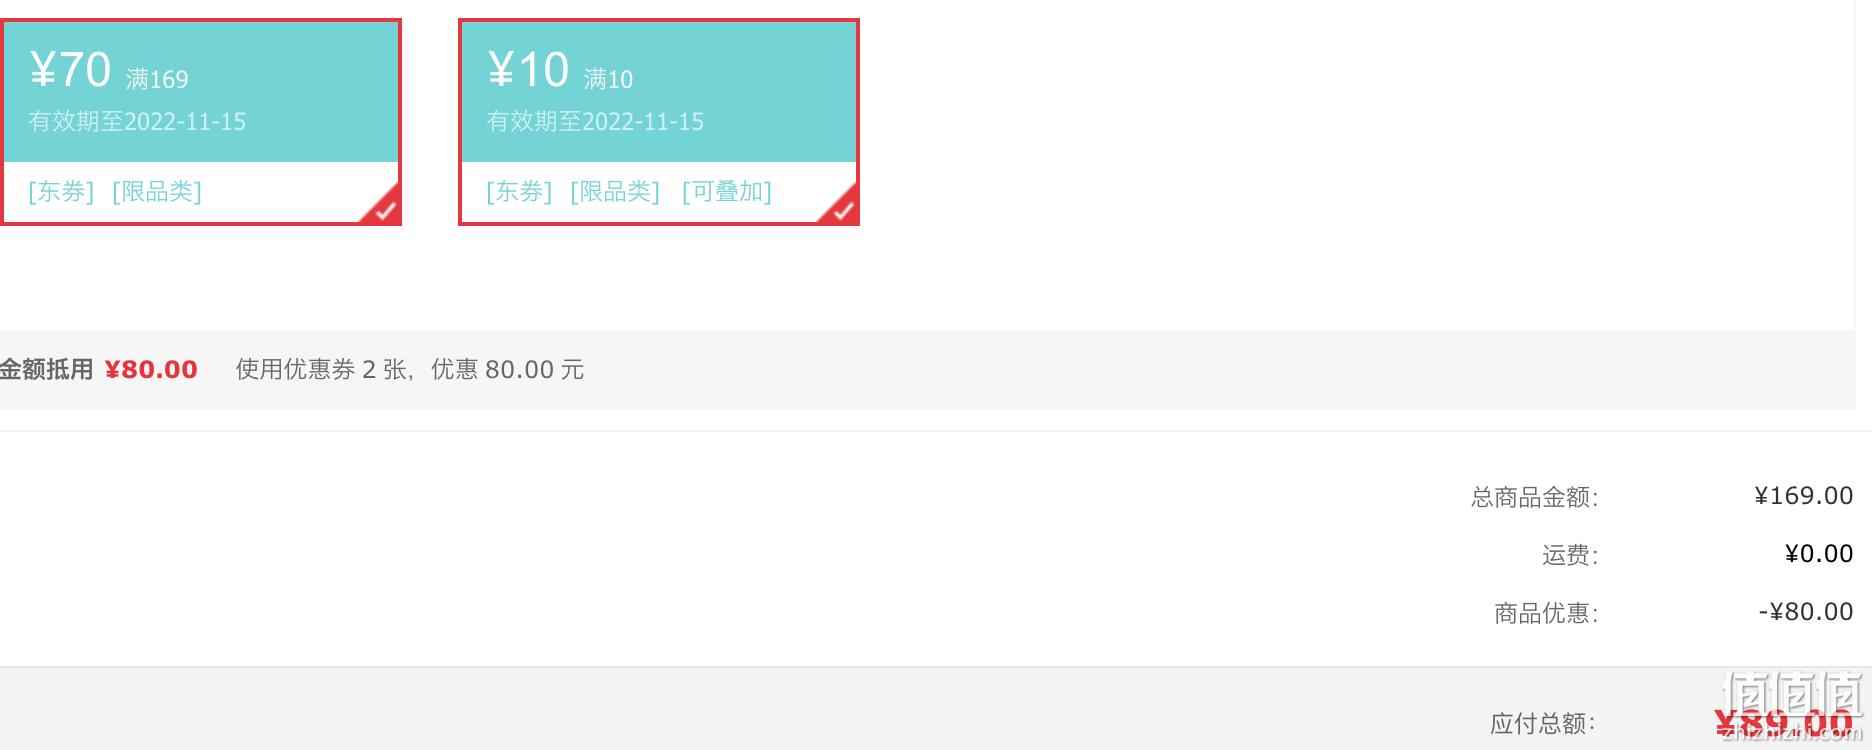The width and height of the screenshot is (1872, 750).
Task: Click the 商品优惠 -¥80.00 value
Action: coord(1806,612)
